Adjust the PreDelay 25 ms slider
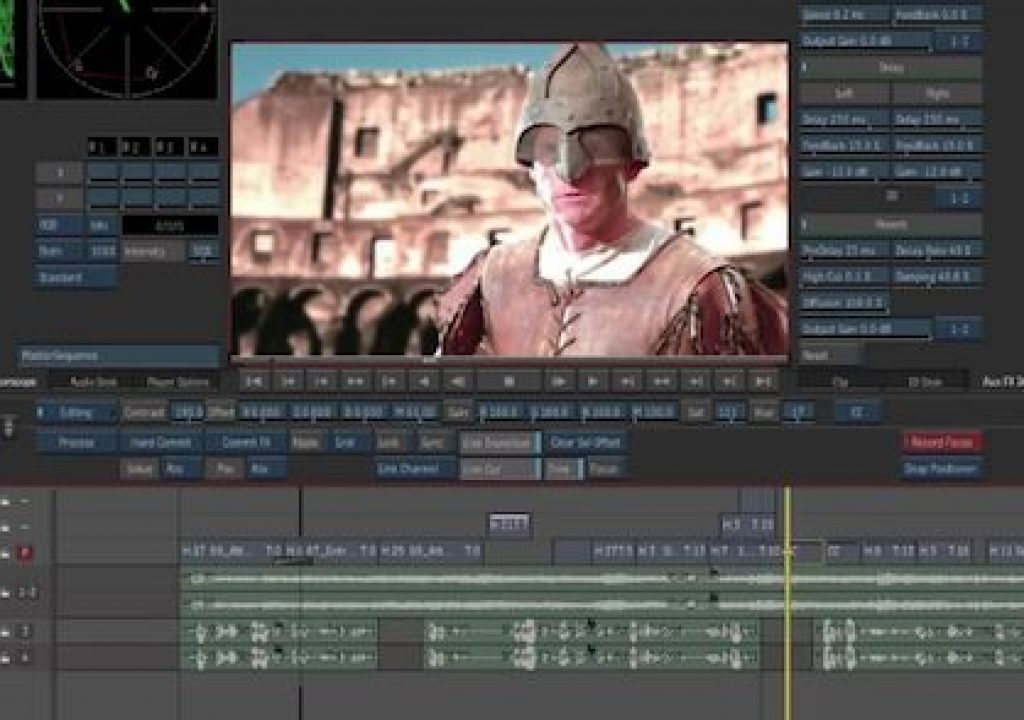Viewport: 1024px width, 720px height. click(x=844, y=250)
